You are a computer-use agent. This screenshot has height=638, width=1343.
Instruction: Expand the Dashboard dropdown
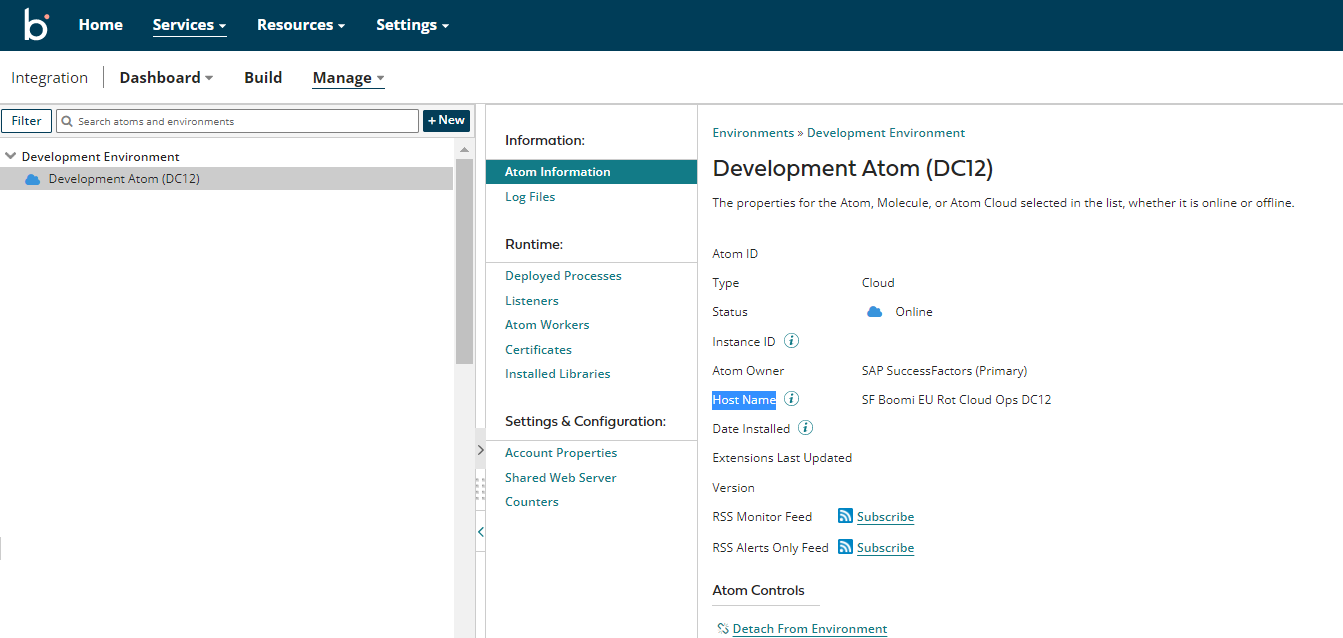166,77
